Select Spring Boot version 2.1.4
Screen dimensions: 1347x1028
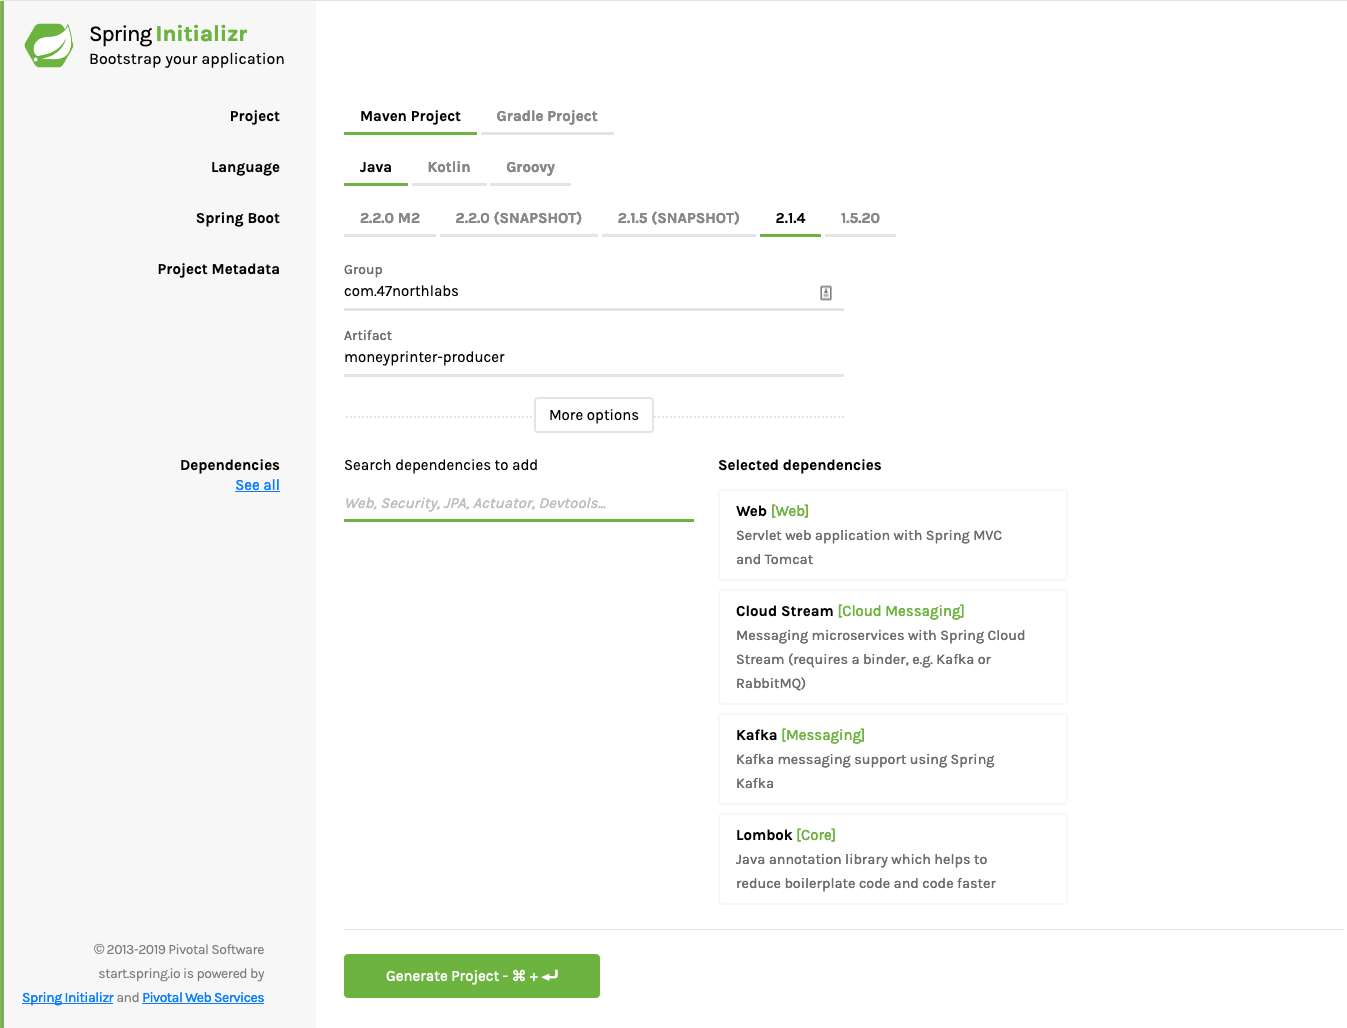[x=790, y=218]
